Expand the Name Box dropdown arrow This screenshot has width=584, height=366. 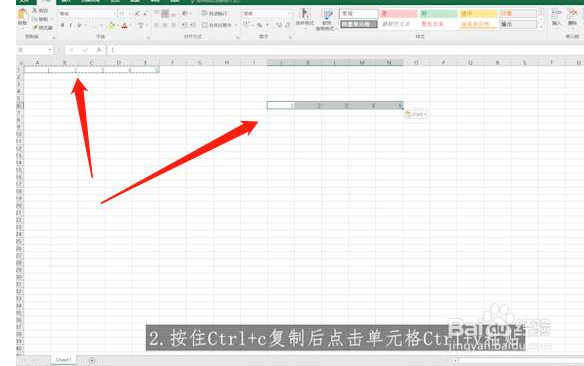(x=50, y=50)
